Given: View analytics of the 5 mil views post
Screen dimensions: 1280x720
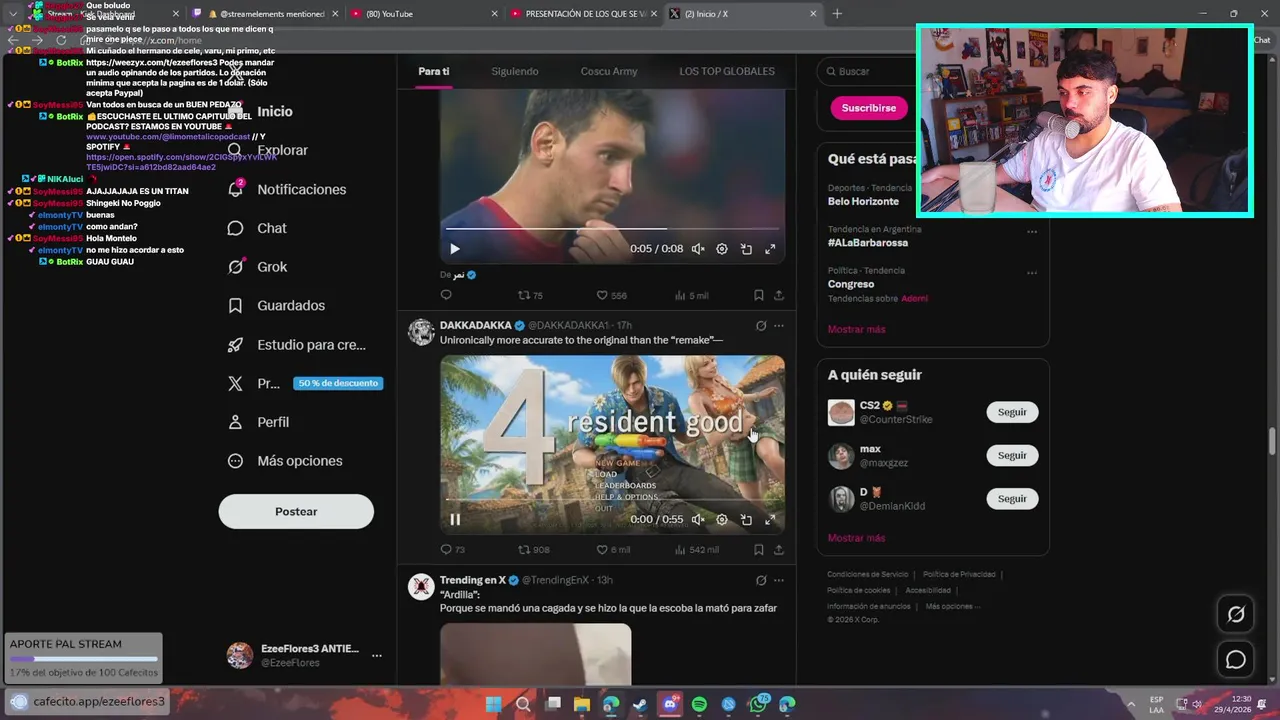Looking at the screenshot, I should coord(692,295).
